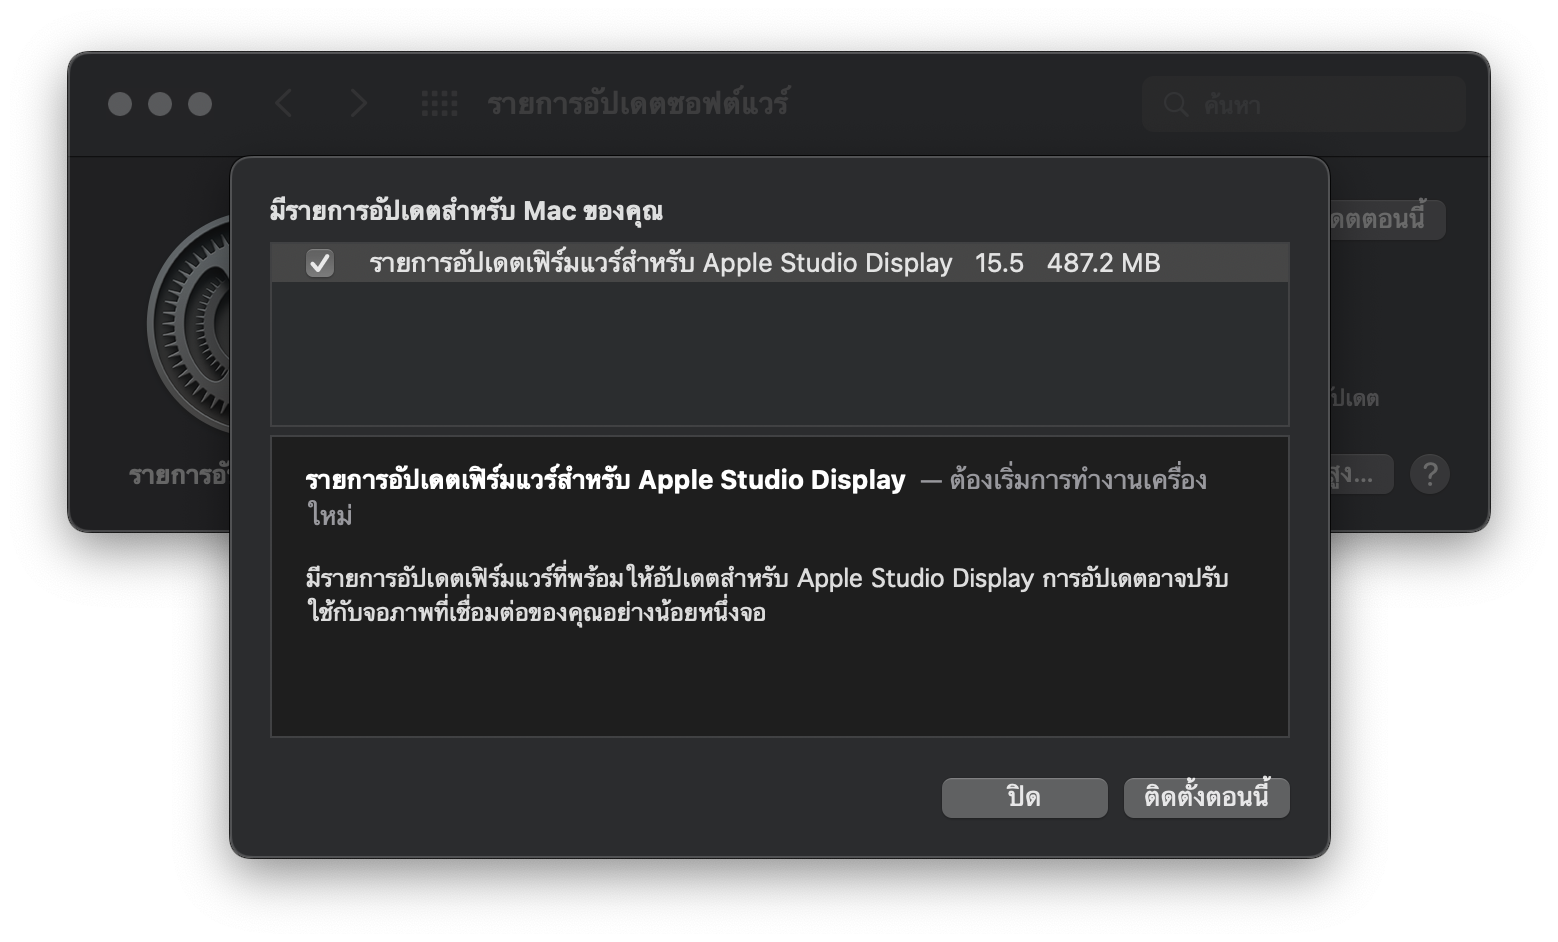Image resolution: width=1558 pixels, height=942 pixels.
Task: Uncheck the Apple Studio Display firmware update
Action: click(x=320, y=263)
